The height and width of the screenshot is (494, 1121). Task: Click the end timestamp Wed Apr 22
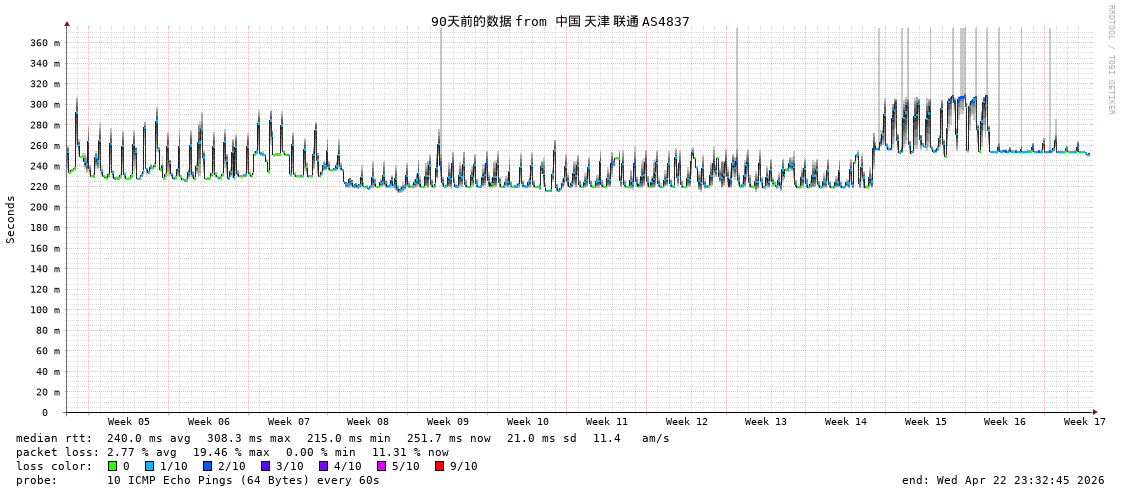tap(1003, 480)
